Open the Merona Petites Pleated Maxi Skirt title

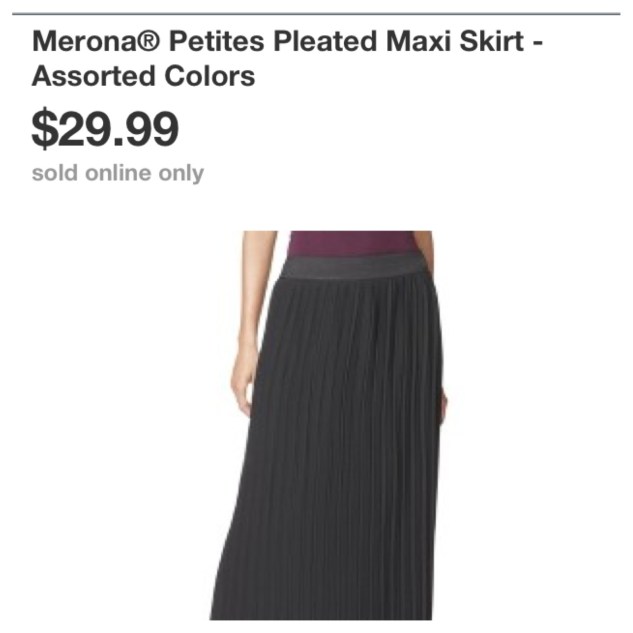pos(287,58)
